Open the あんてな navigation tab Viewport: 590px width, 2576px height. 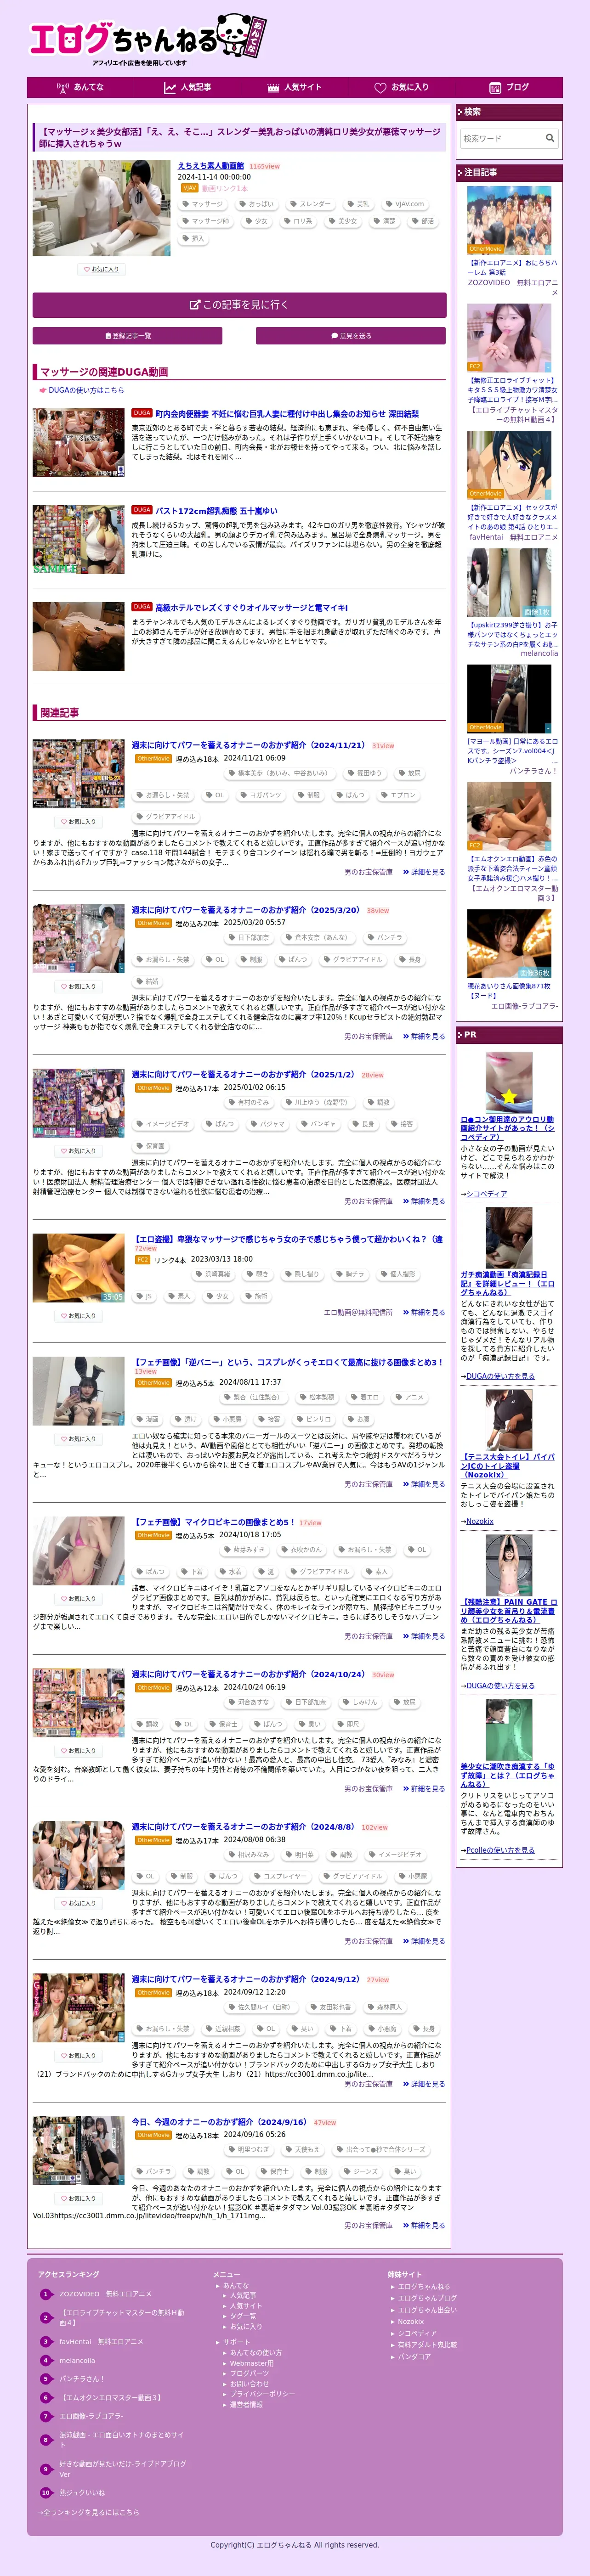tap(80, 88)
